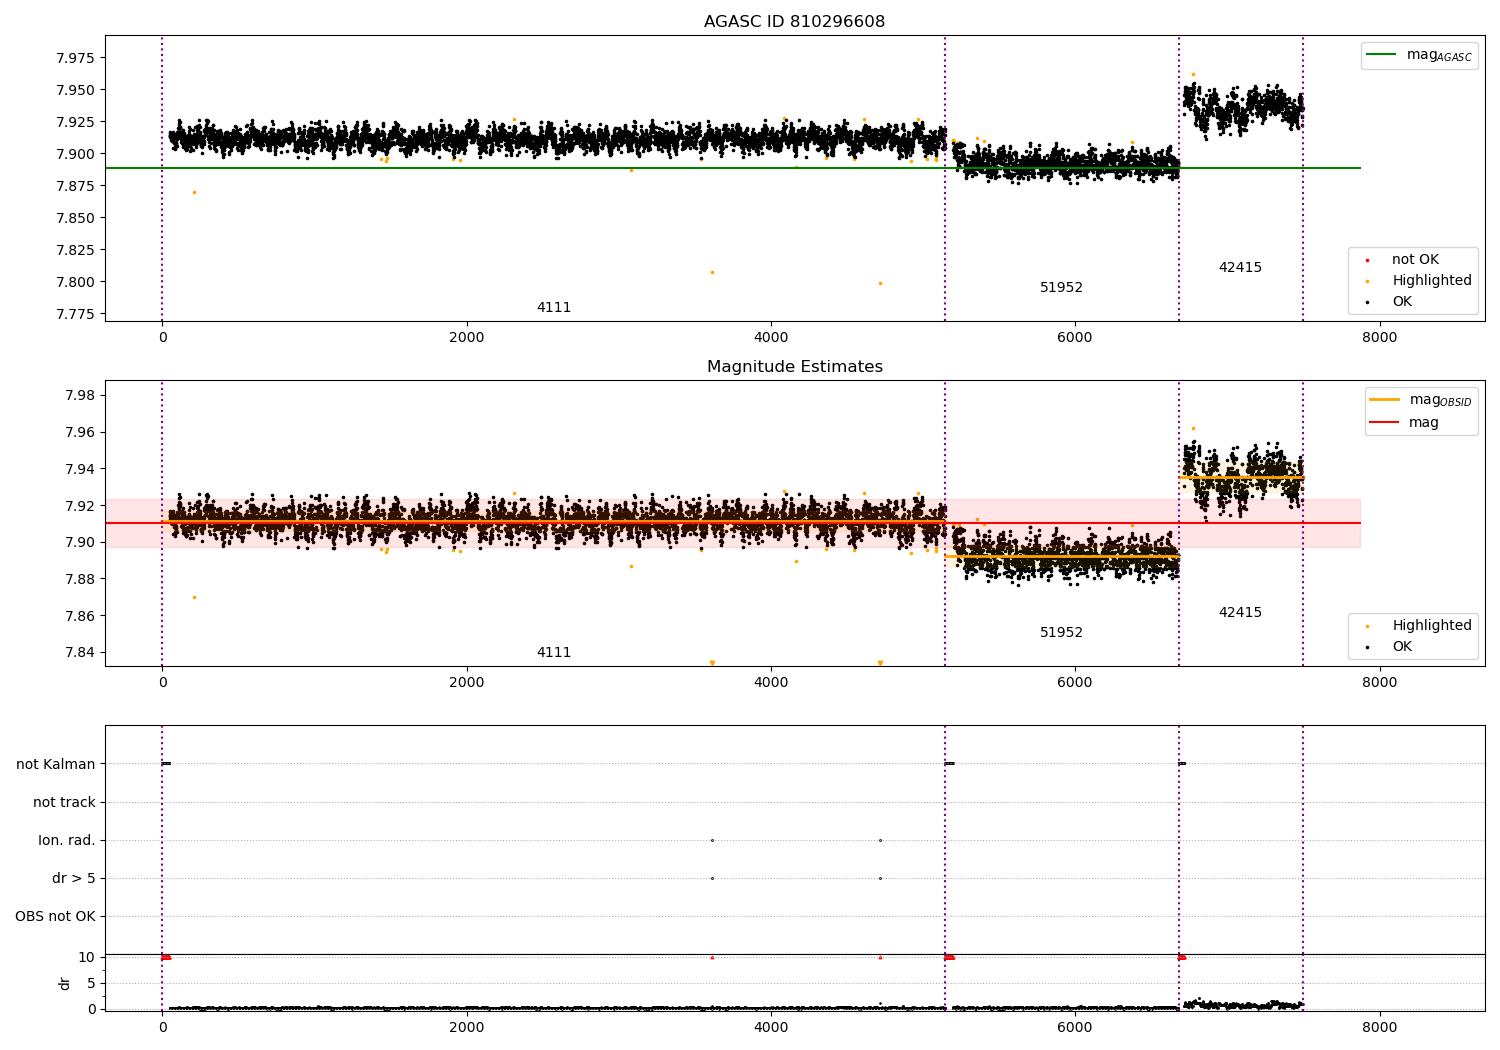Click the 7.98 y-axis tick label

[x=79, y=395]
